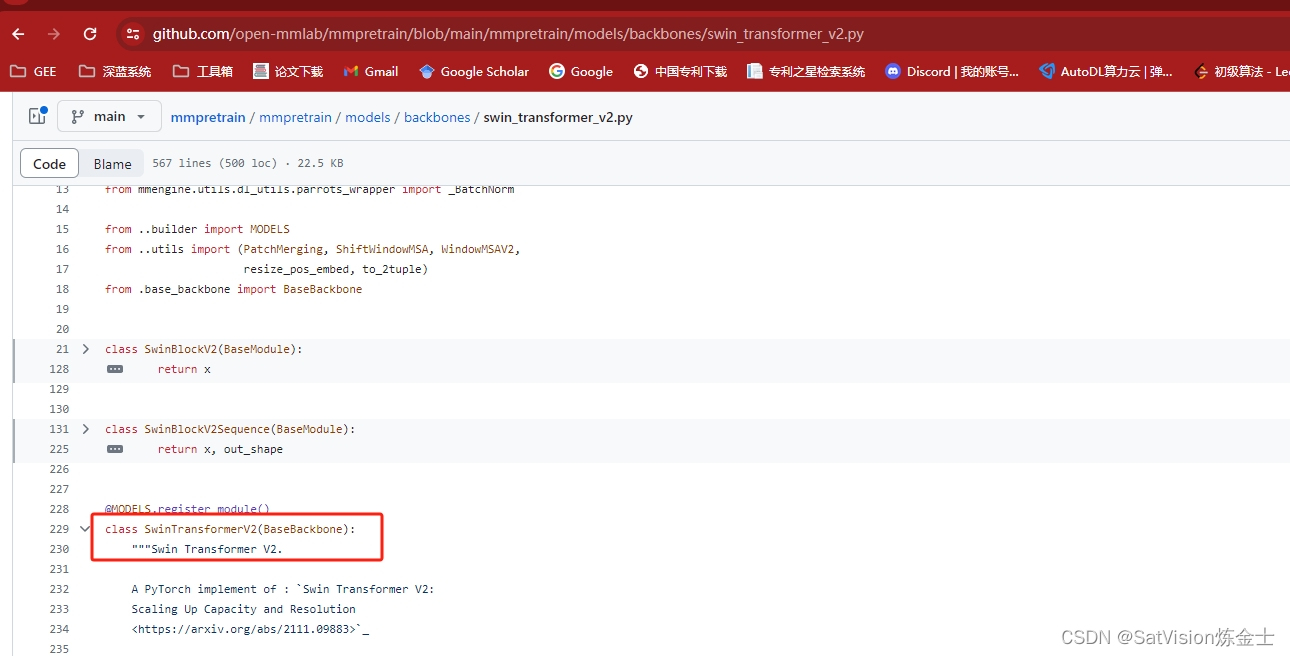Reload the page with refresh icon
Screen dimensions: 1290x656
point(90,34)
